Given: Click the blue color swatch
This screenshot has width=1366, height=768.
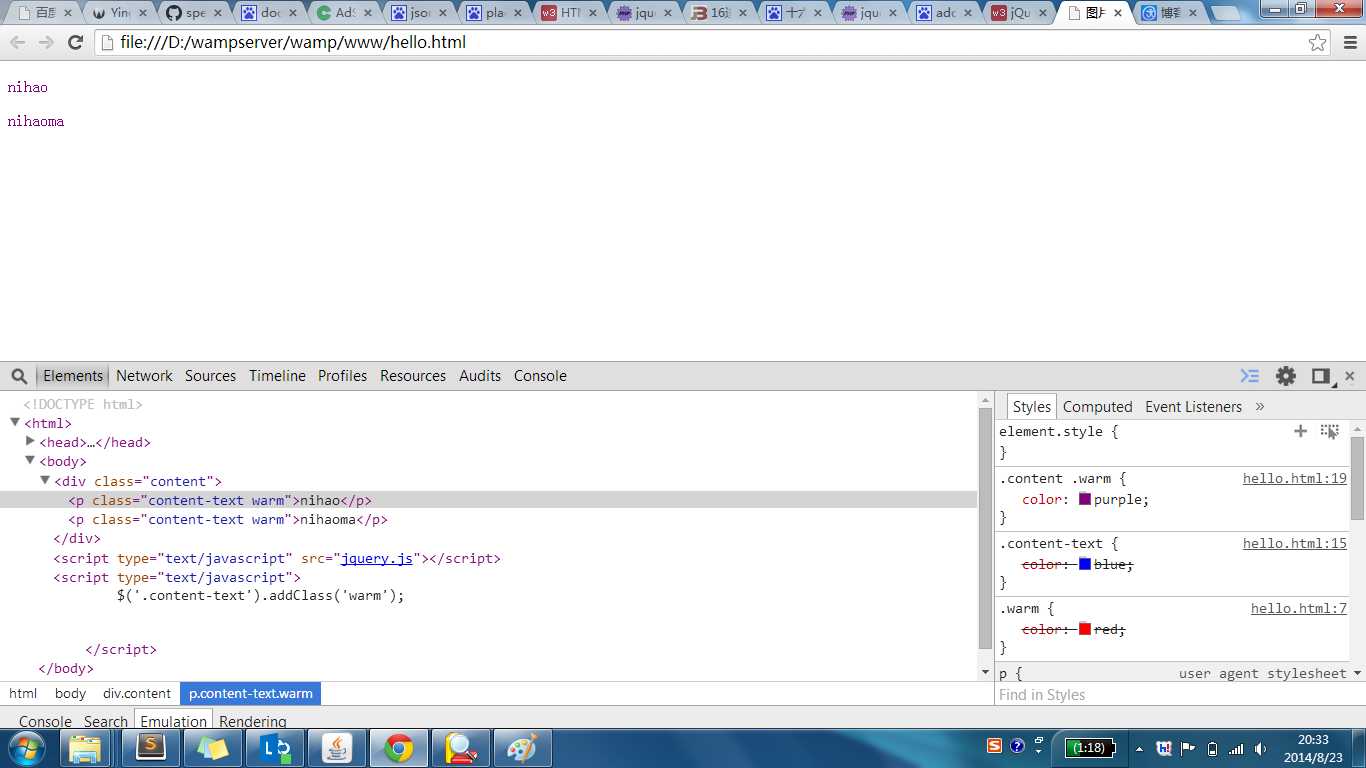Looking at the screenshot, I should coord(1084,564).
